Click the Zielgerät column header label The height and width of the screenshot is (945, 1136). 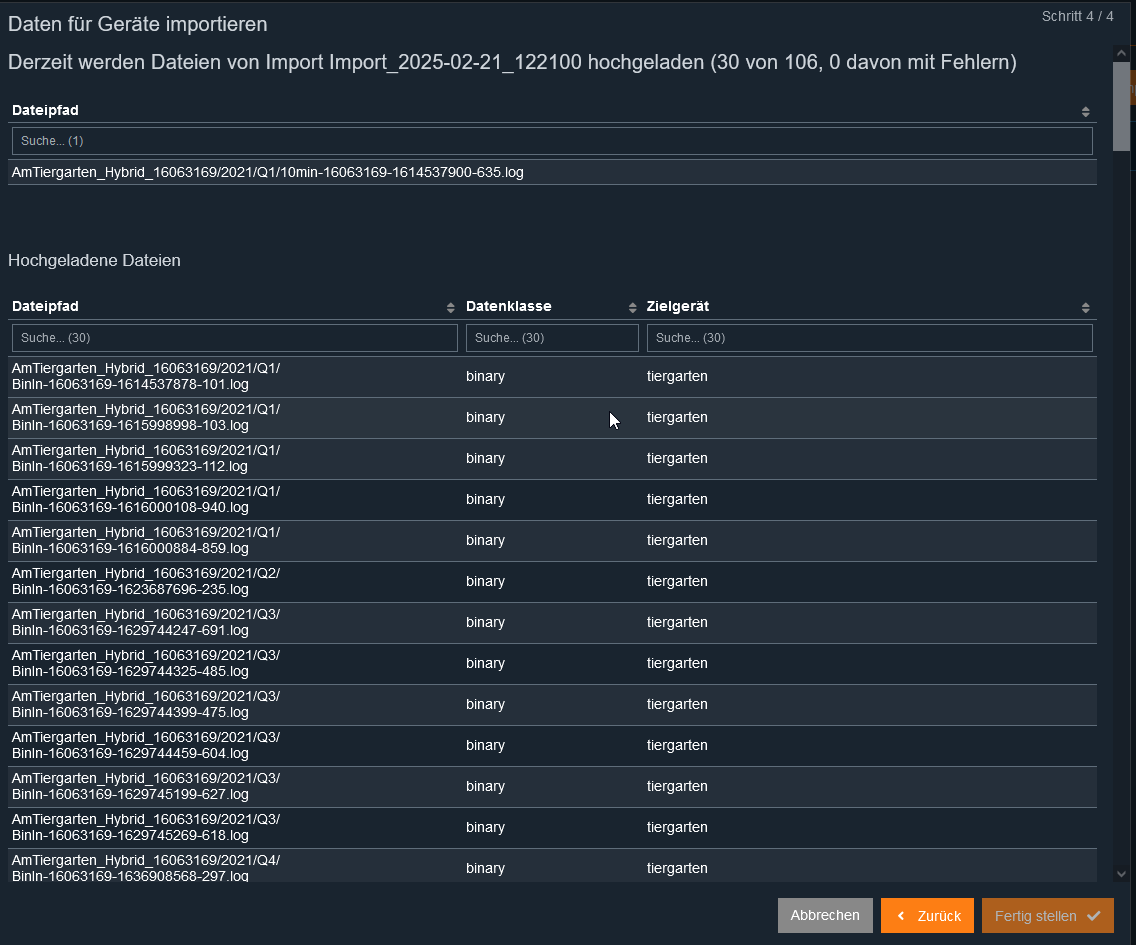678,307
